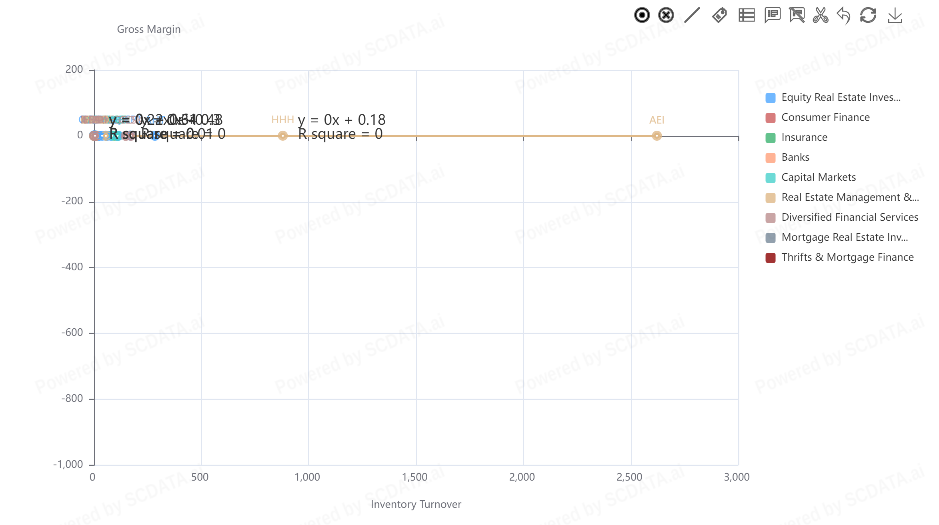Download the chart using the download icon
Image resolution: width=939 pixels, height=525 pixels.
click(x=895, y=15)
